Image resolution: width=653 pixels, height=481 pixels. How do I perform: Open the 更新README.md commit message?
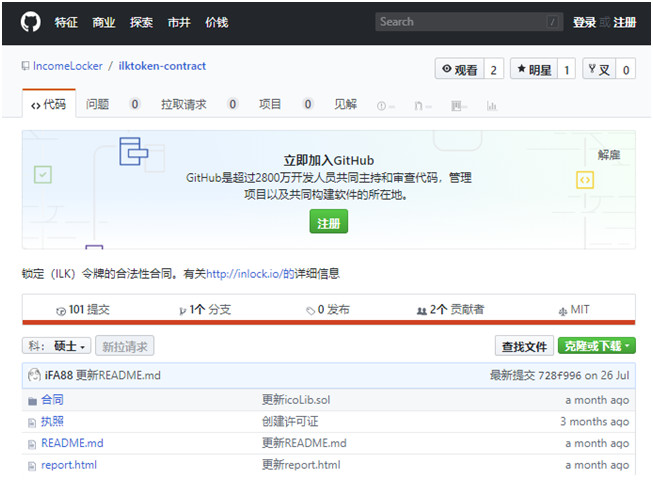pos(118,375)
